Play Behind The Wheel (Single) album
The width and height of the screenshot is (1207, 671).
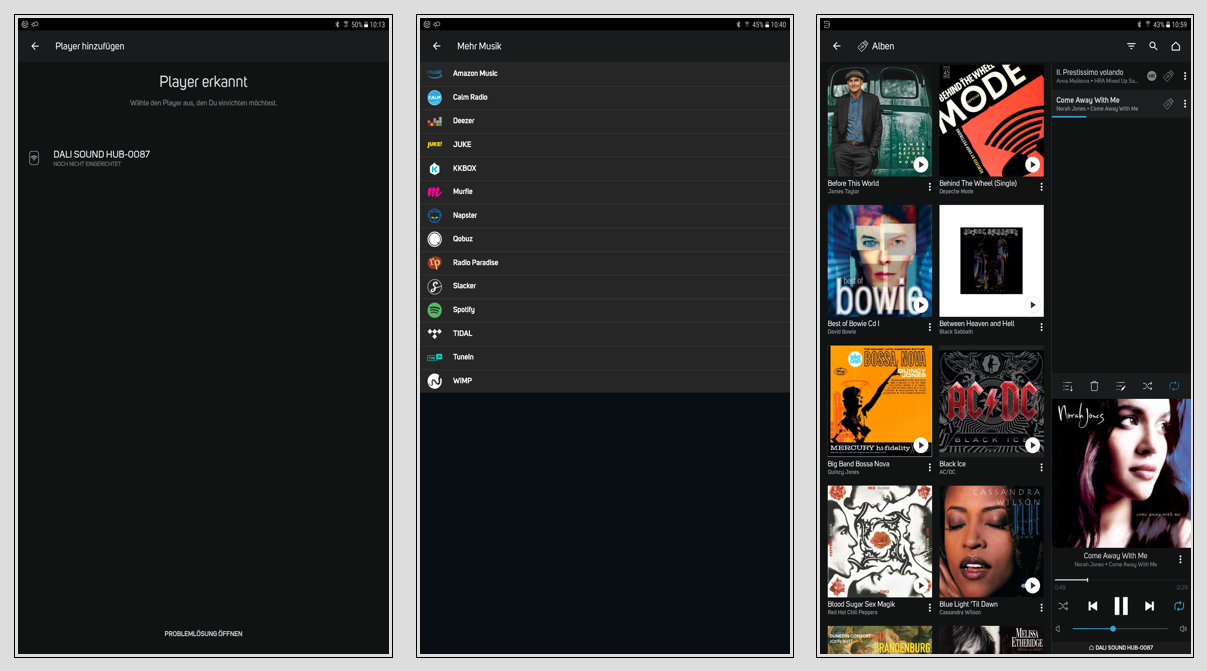(x=1032, y=165)
